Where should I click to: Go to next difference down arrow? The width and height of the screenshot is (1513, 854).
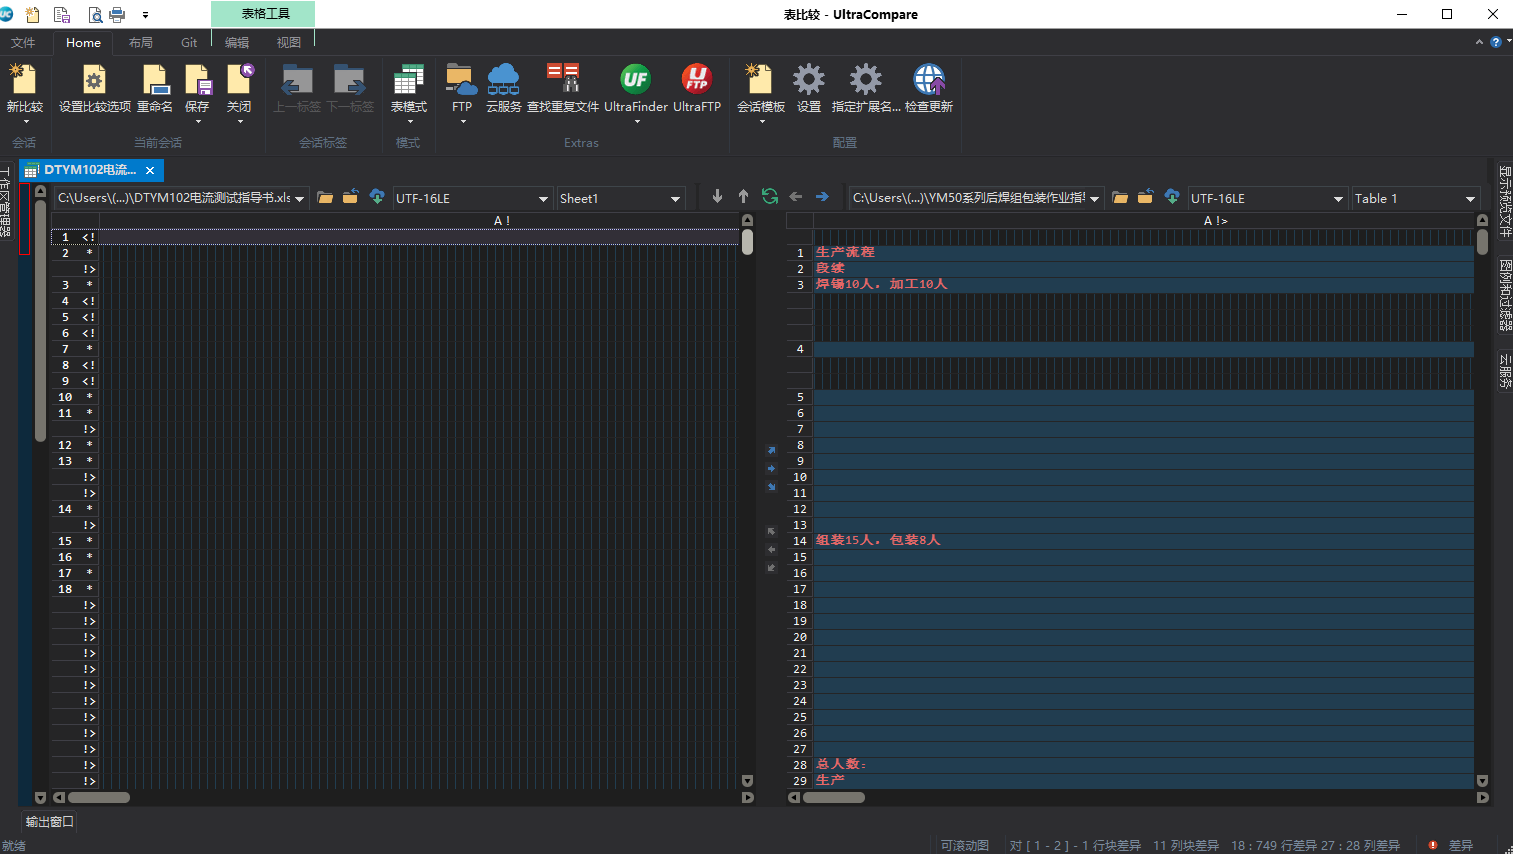point(717,197)
